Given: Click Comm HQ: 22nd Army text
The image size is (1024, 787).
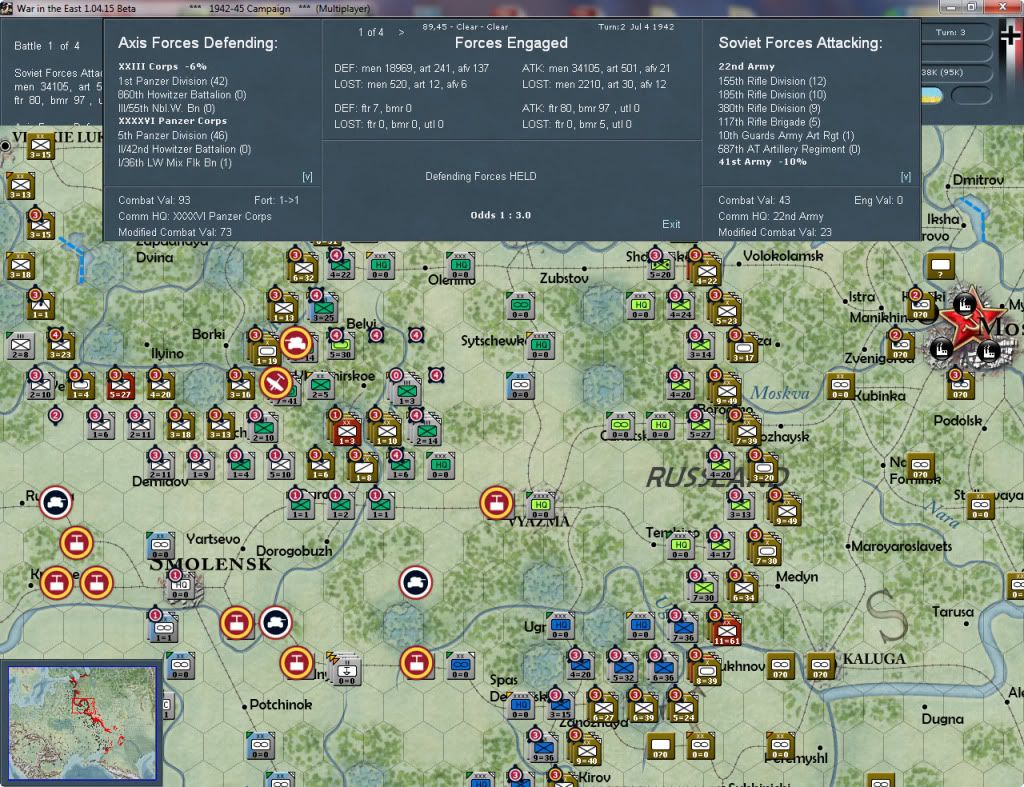Looking at the screenshot, I should pyautogui.click(x=771, y=216).
